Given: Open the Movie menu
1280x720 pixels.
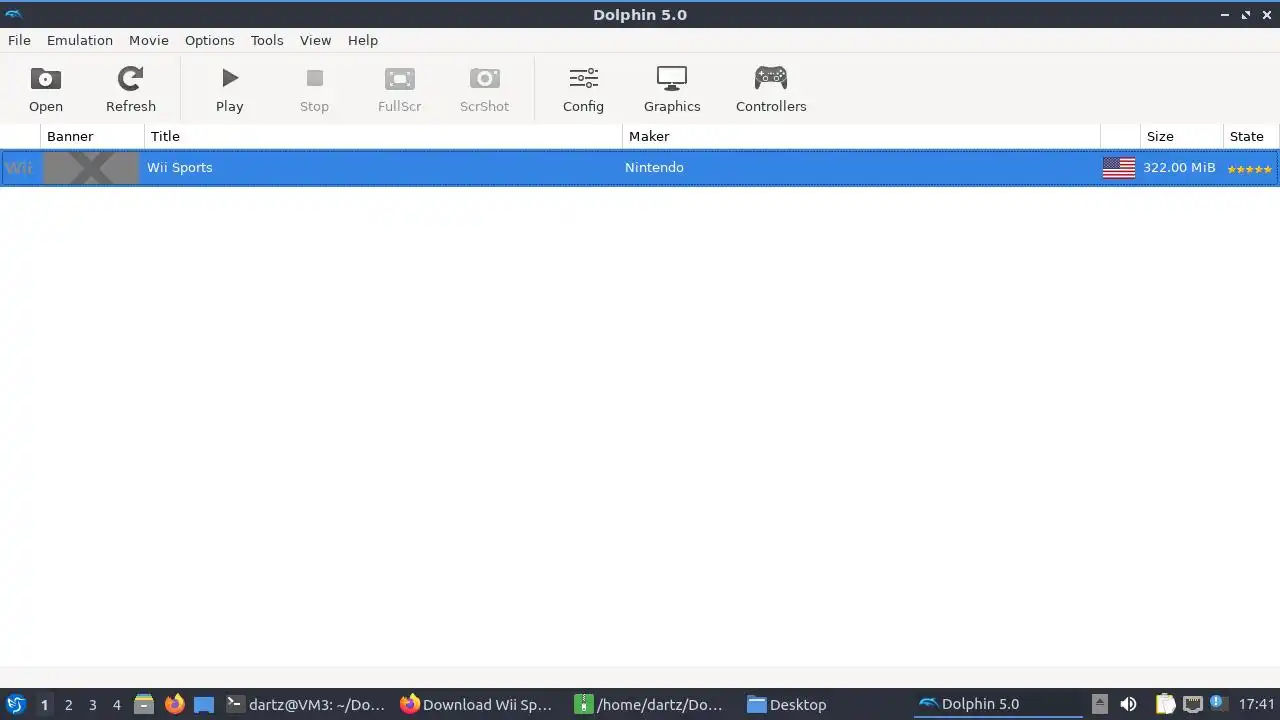Looking at the screenshot, I should (x=148, y=40).
